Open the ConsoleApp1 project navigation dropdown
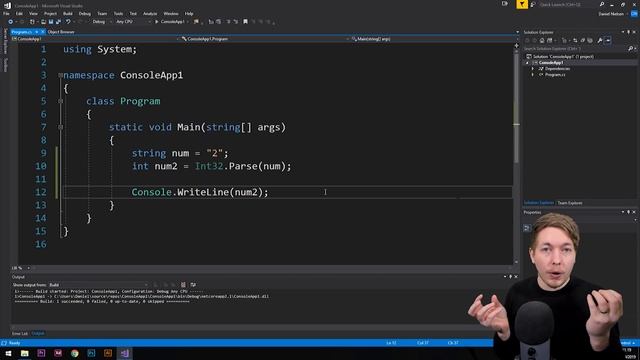640x360 pixels. coord(95,39)
